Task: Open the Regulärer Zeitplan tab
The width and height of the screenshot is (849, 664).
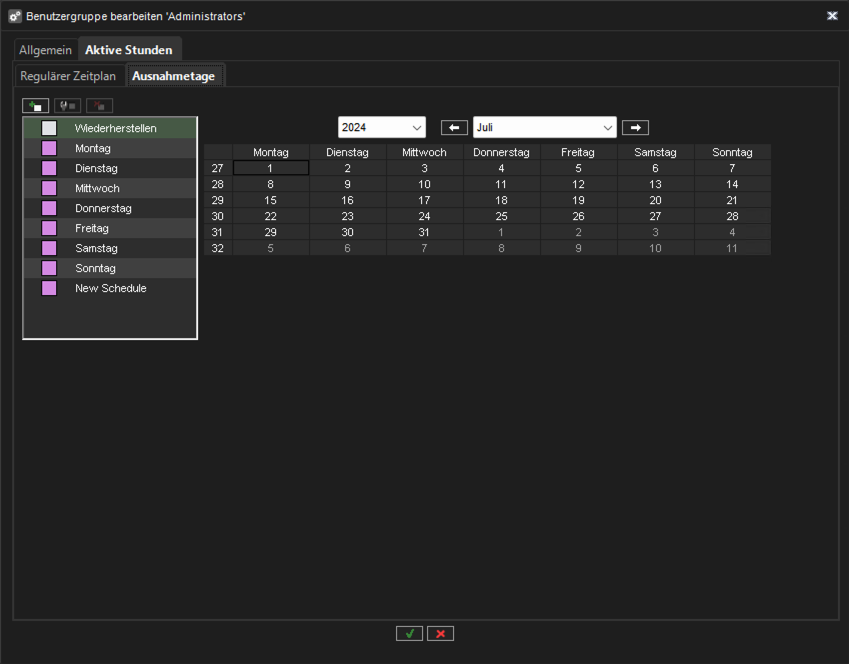Action: coord(68,76)
